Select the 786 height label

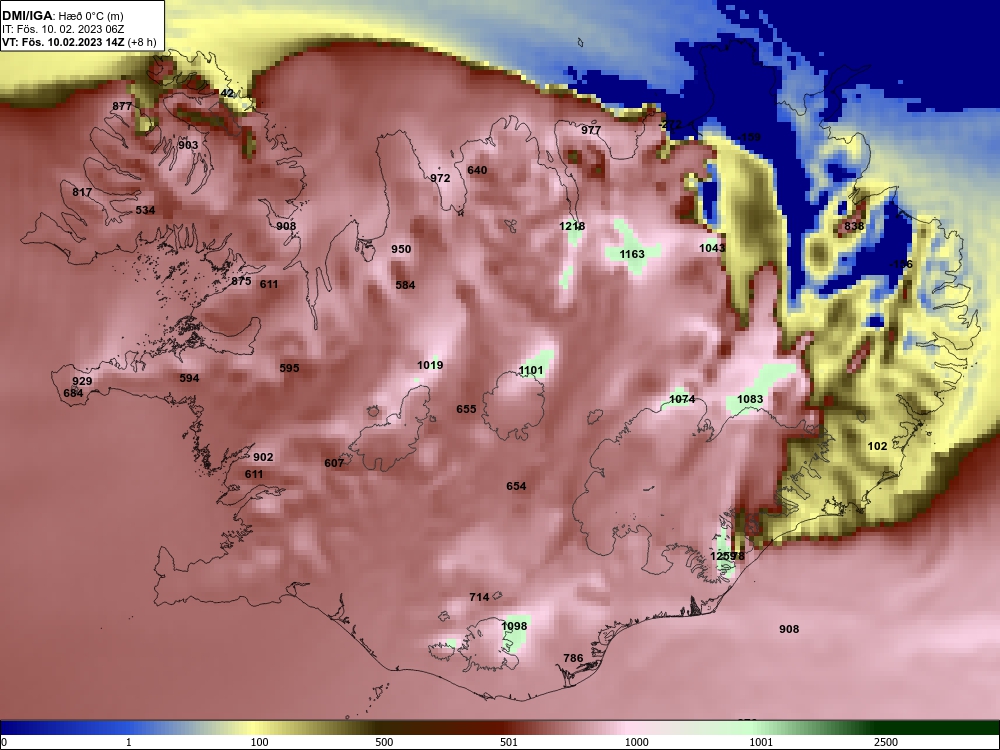pyautogui.click(x=573, y=658)
